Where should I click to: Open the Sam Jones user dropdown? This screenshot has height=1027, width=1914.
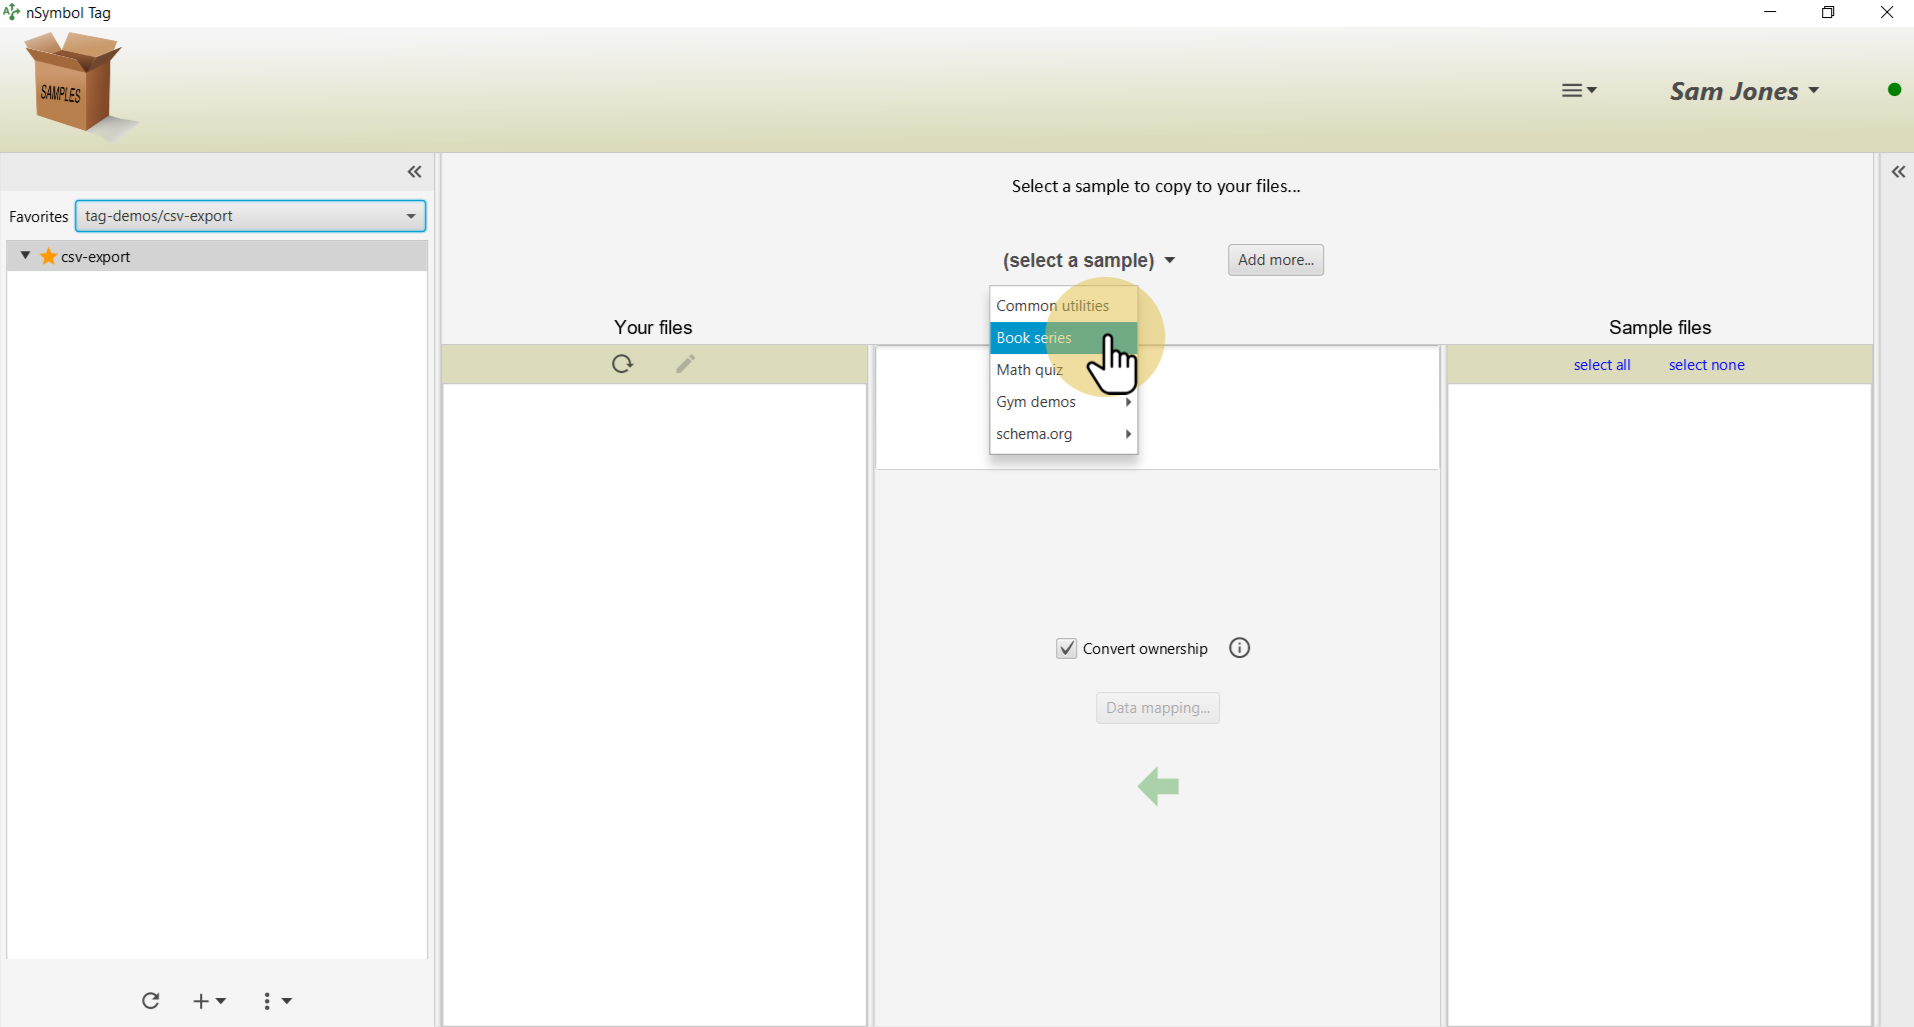click(1744, 91)
